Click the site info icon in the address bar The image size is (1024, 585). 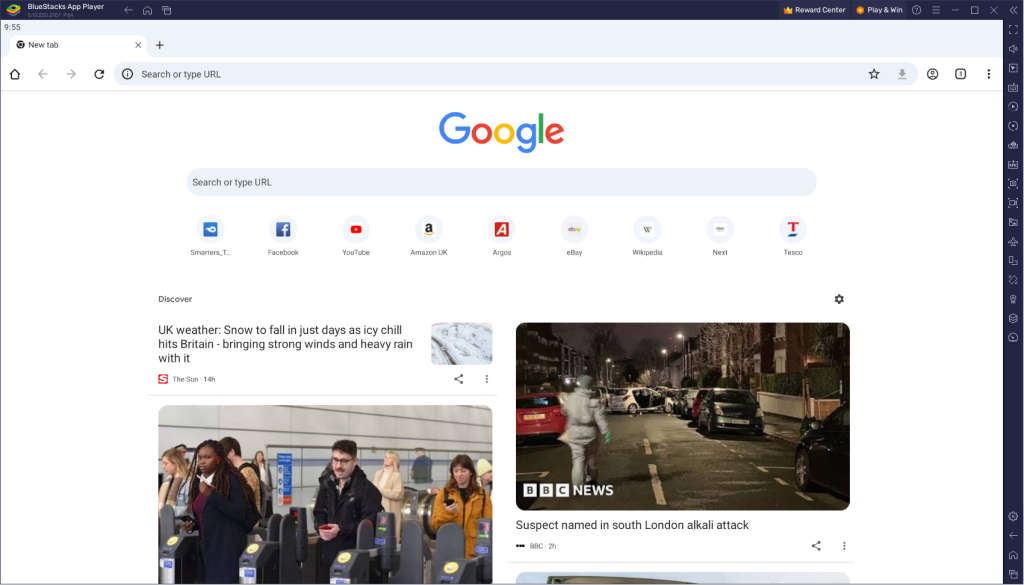127,74
